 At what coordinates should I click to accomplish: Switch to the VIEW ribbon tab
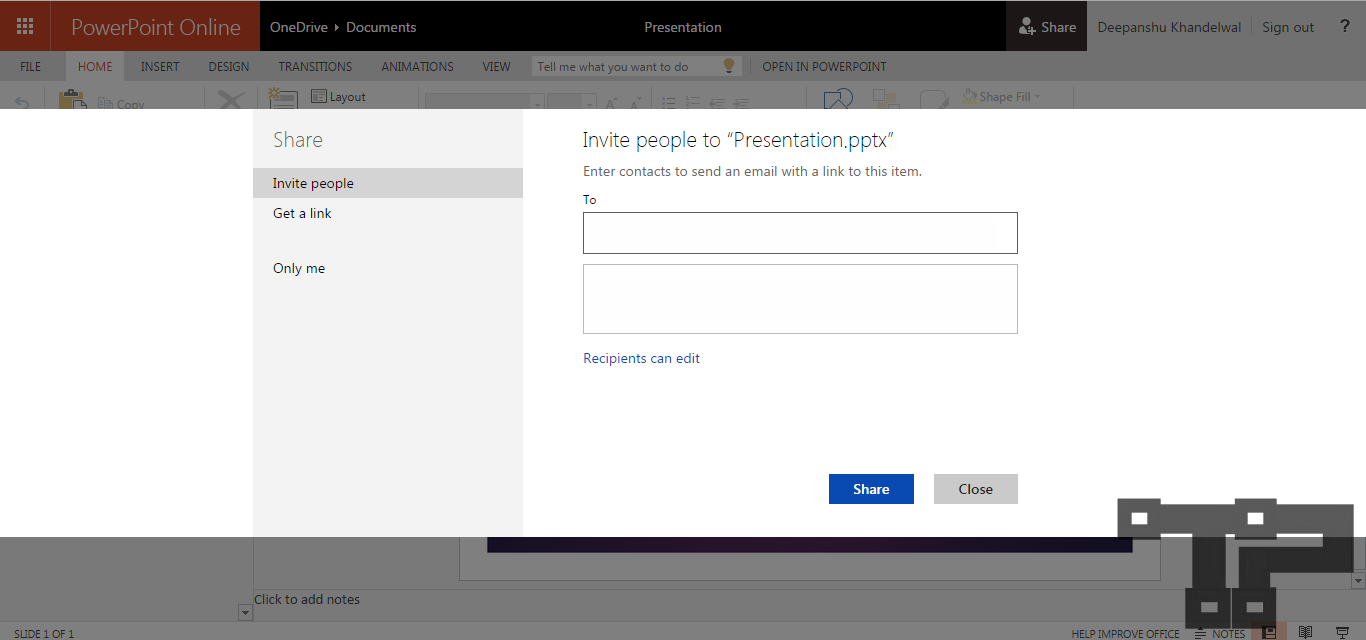[x=496, y=67]
